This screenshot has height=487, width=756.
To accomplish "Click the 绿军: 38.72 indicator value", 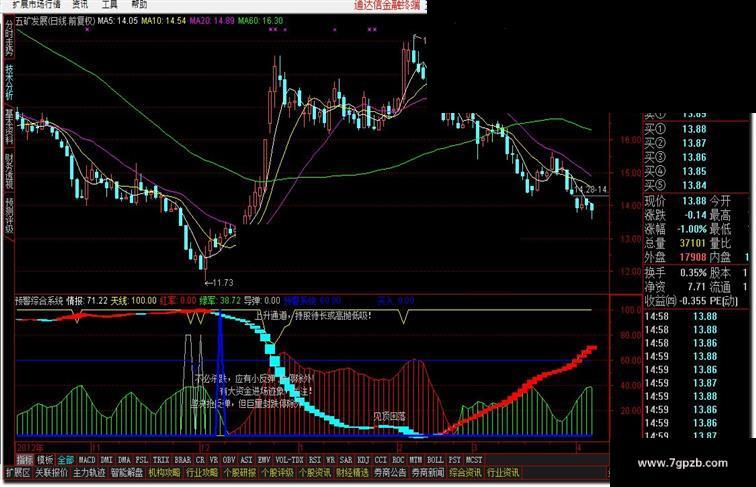I will pyautogui.click(x=220, y=300).
